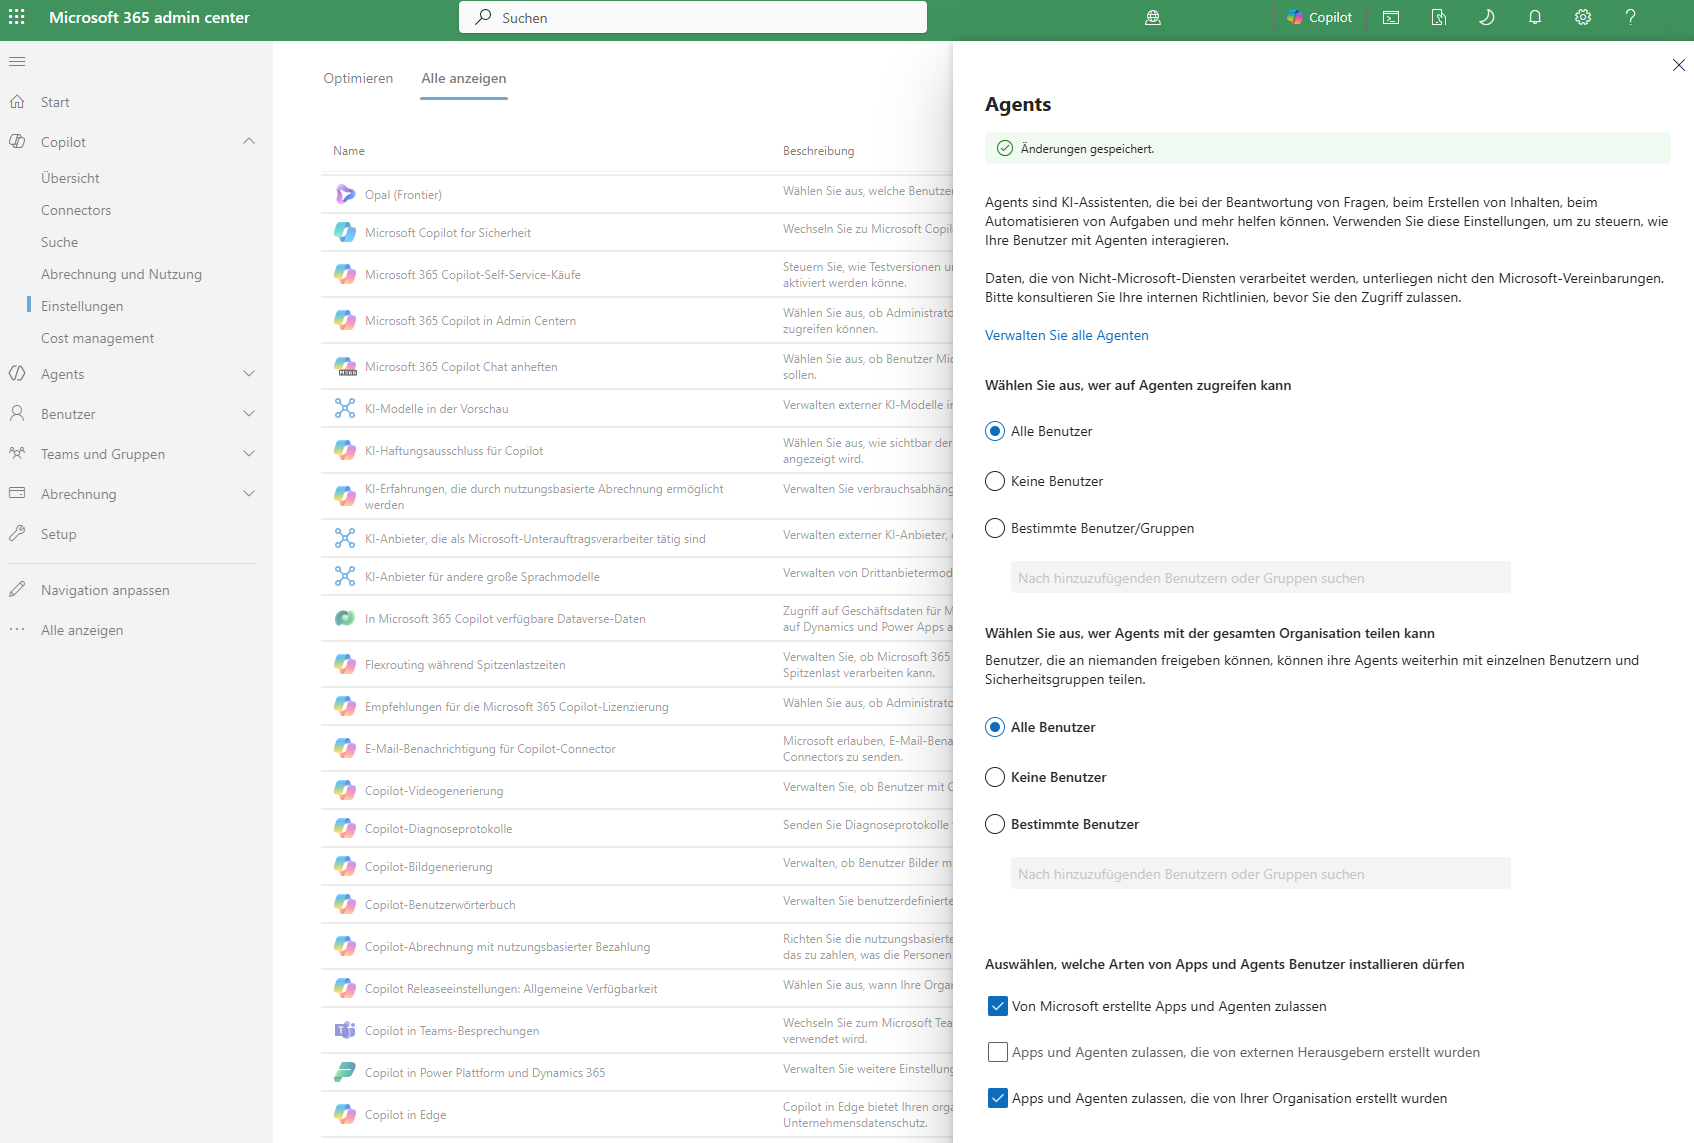The image size is (1694, 1143).
Task: Switch to the Optimieren tab
Action: (x=358, y=78)
